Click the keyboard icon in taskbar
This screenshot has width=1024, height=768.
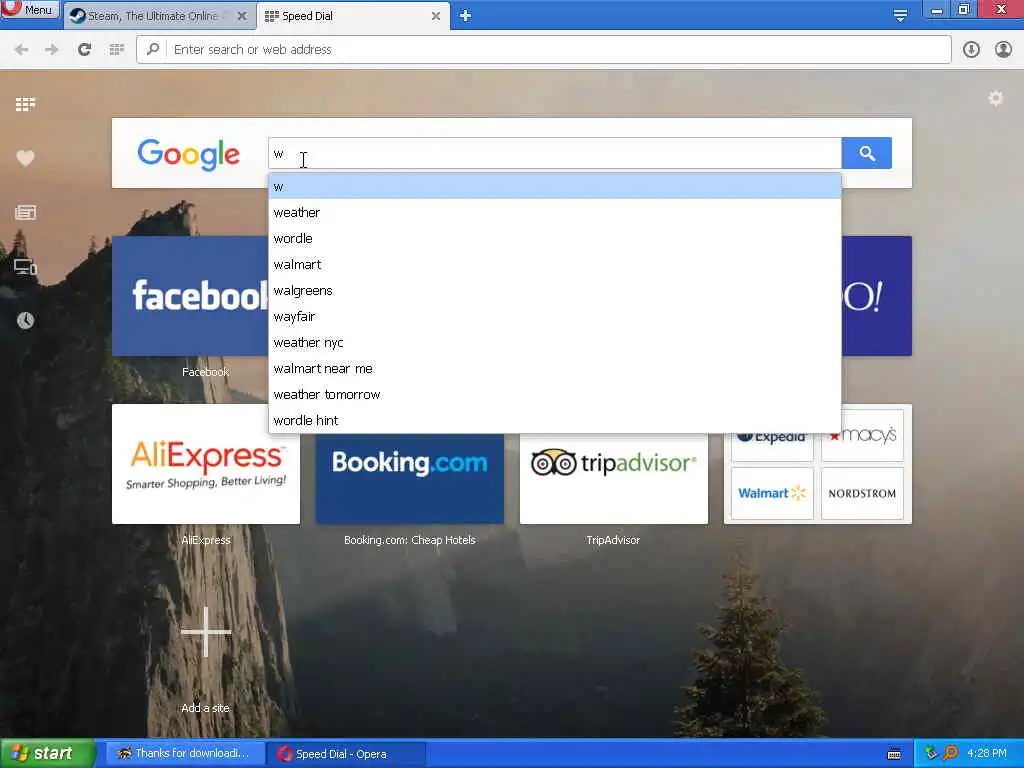894,754
